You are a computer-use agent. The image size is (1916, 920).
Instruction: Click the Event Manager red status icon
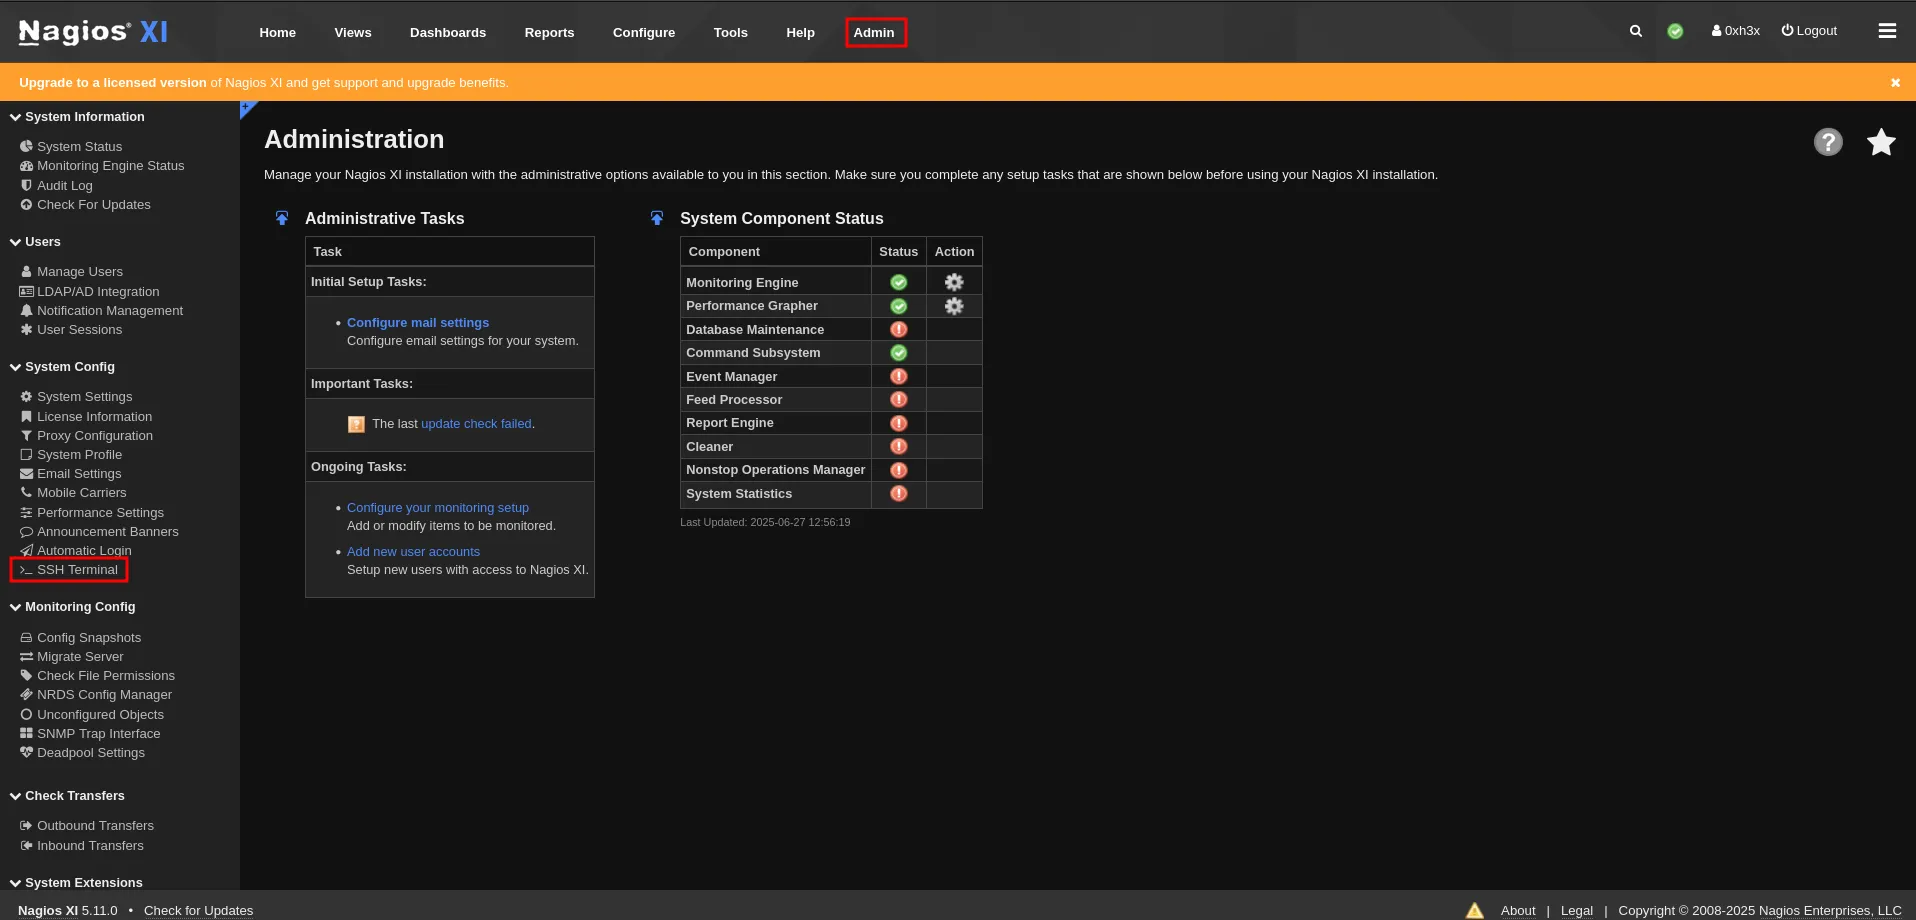(899, 376)
